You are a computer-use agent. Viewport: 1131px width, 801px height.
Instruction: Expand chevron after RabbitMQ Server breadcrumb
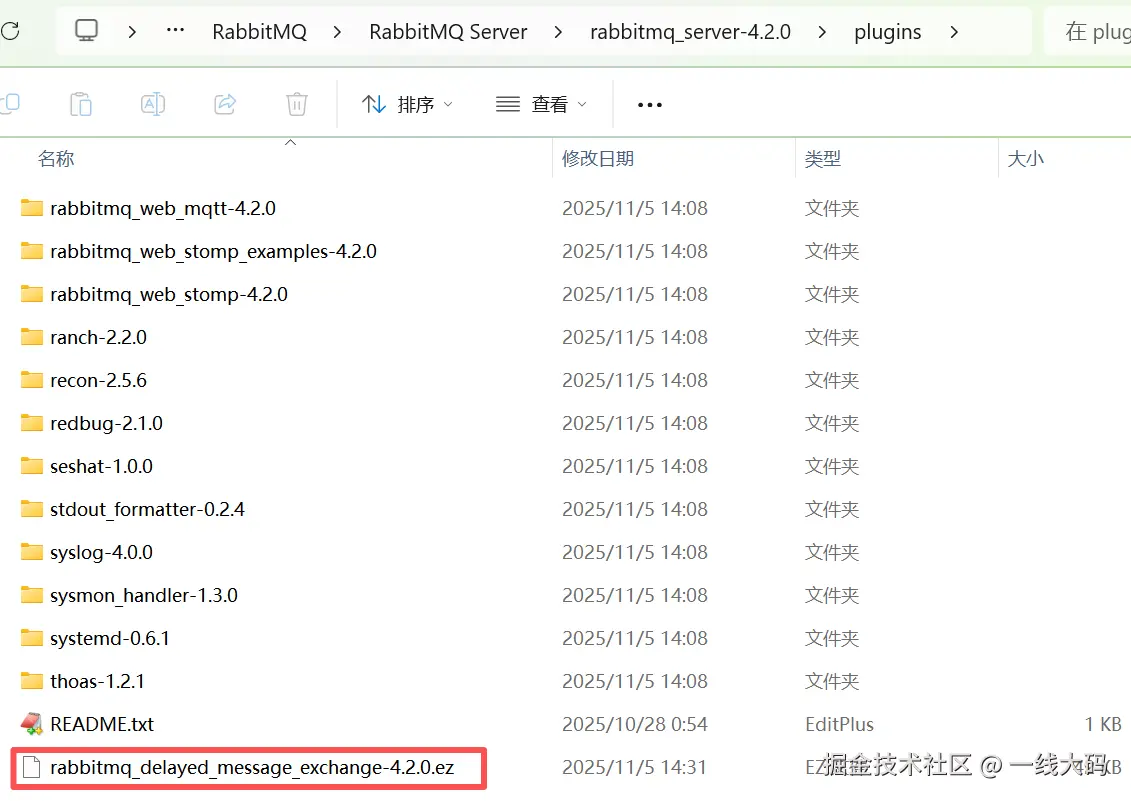(558, 32)
